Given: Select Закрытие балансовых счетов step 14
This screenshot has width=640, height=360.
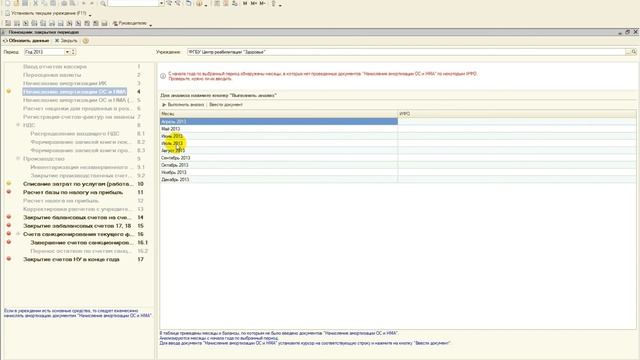Looking at the screenshot, I should click(x=77, y=217).
